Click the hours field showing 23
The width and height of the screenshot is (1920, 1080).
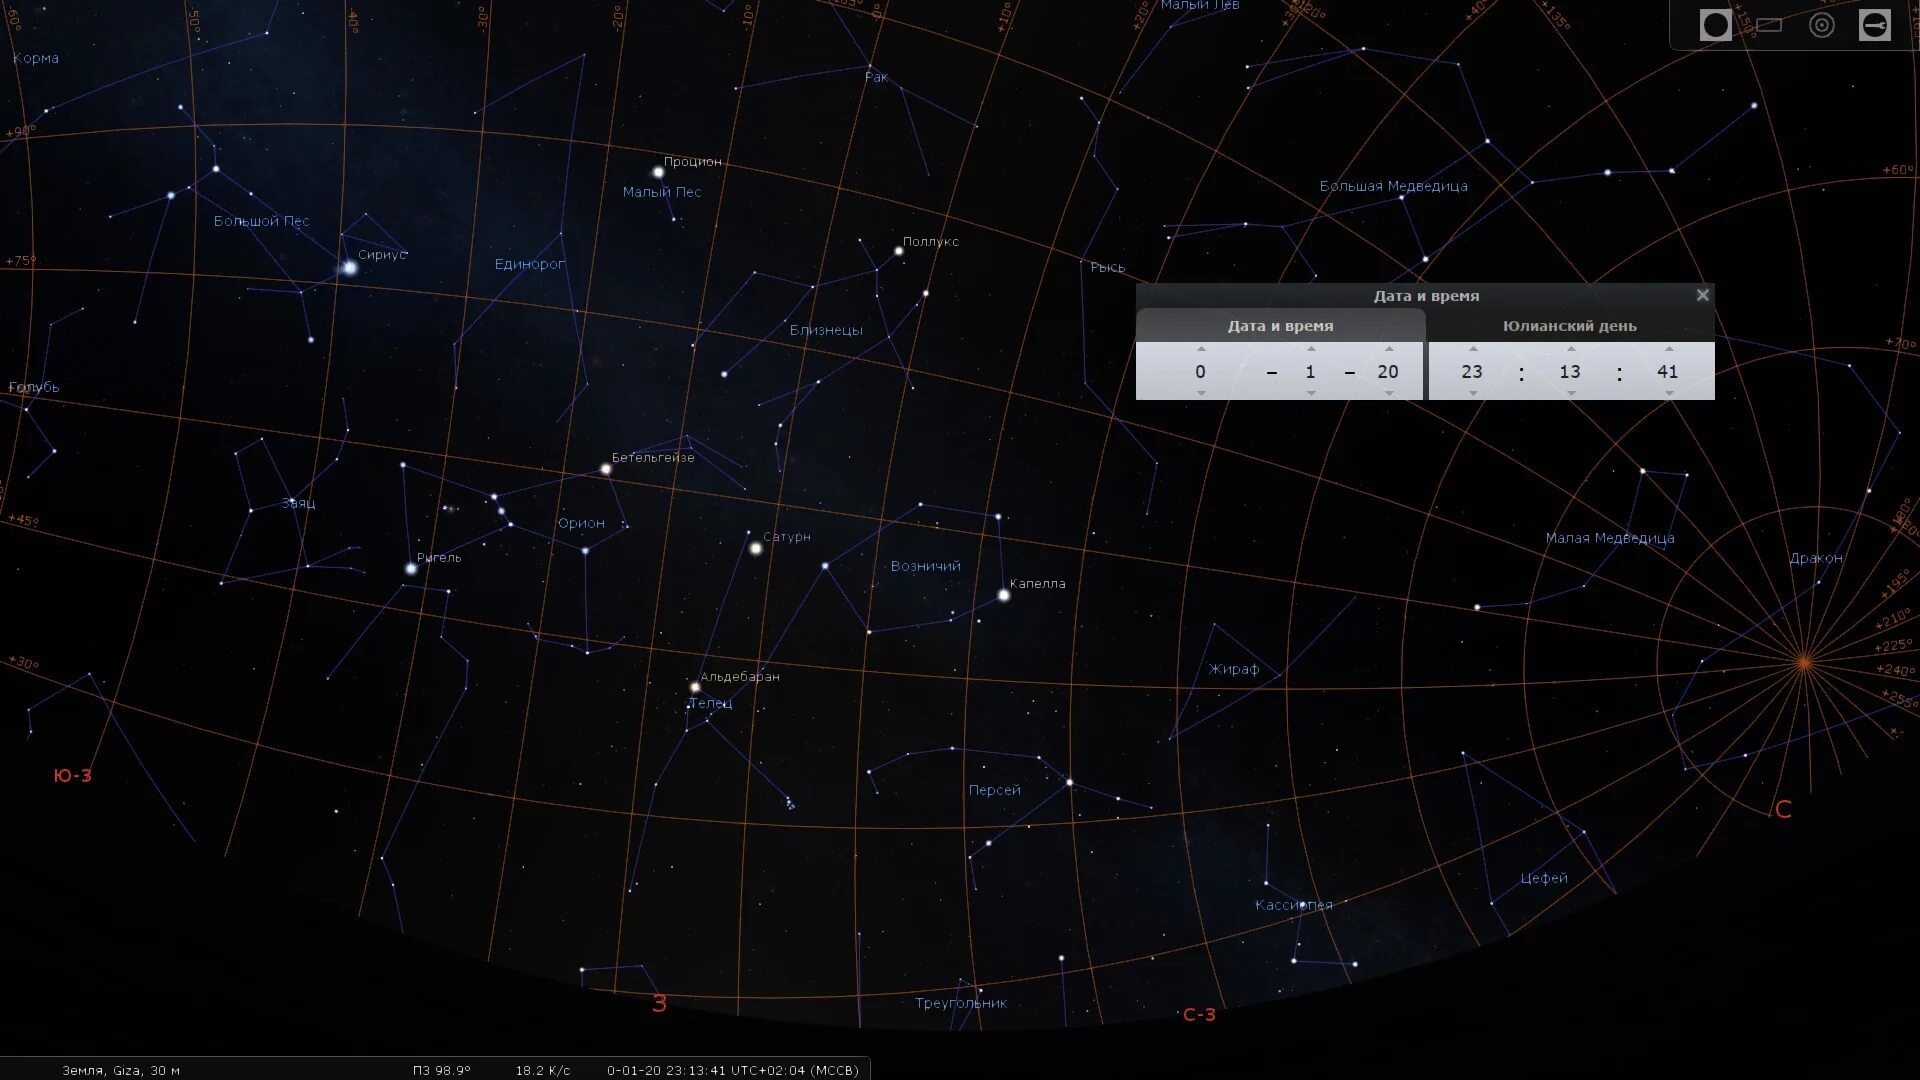(1472, 371)
